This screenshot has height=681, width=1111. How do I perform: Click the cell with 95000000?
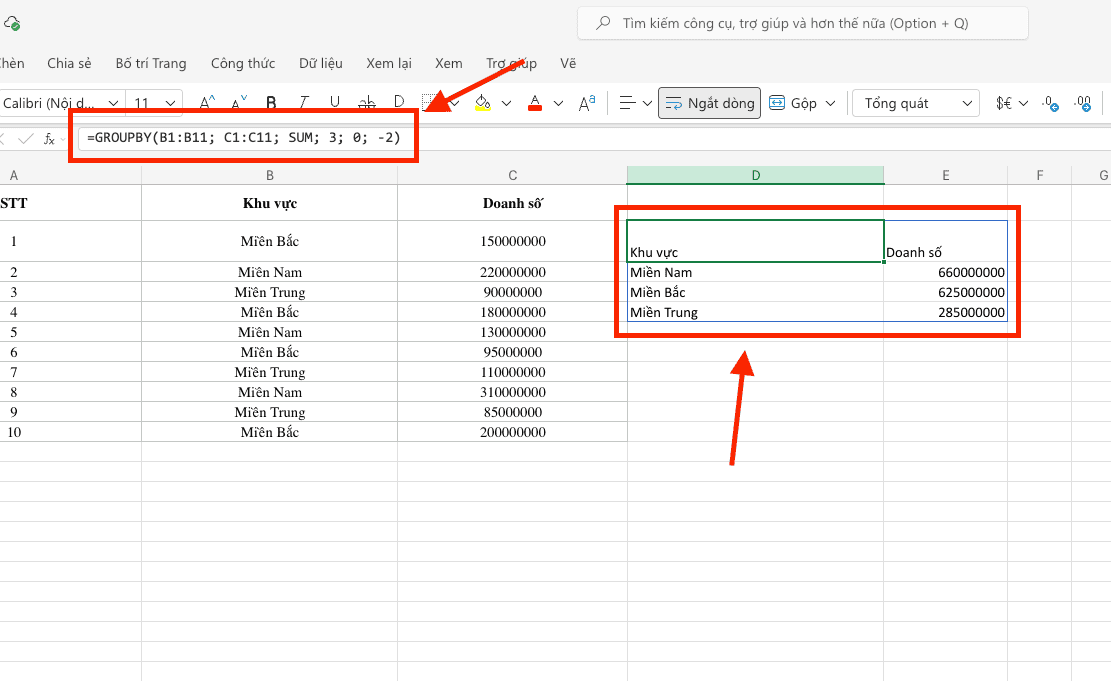512,352
